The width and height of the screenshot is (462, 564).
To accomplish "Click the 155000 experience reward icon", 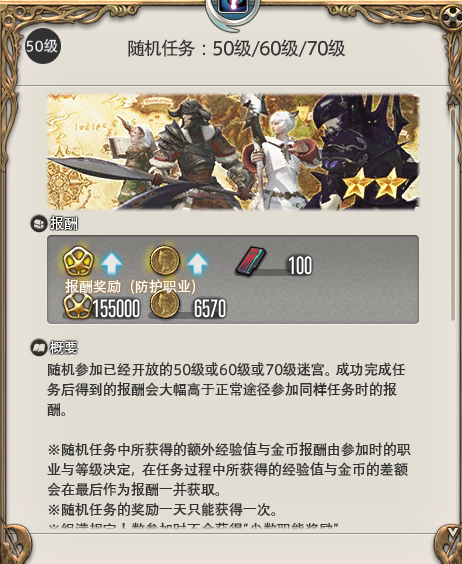I will (x=78, y=306).
